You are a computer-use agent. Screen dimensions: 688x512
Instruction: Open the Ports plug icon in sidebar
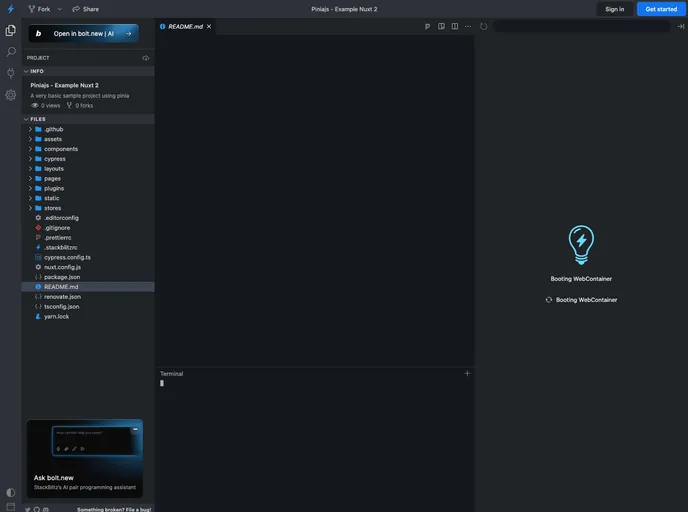[x=11, y=73]
